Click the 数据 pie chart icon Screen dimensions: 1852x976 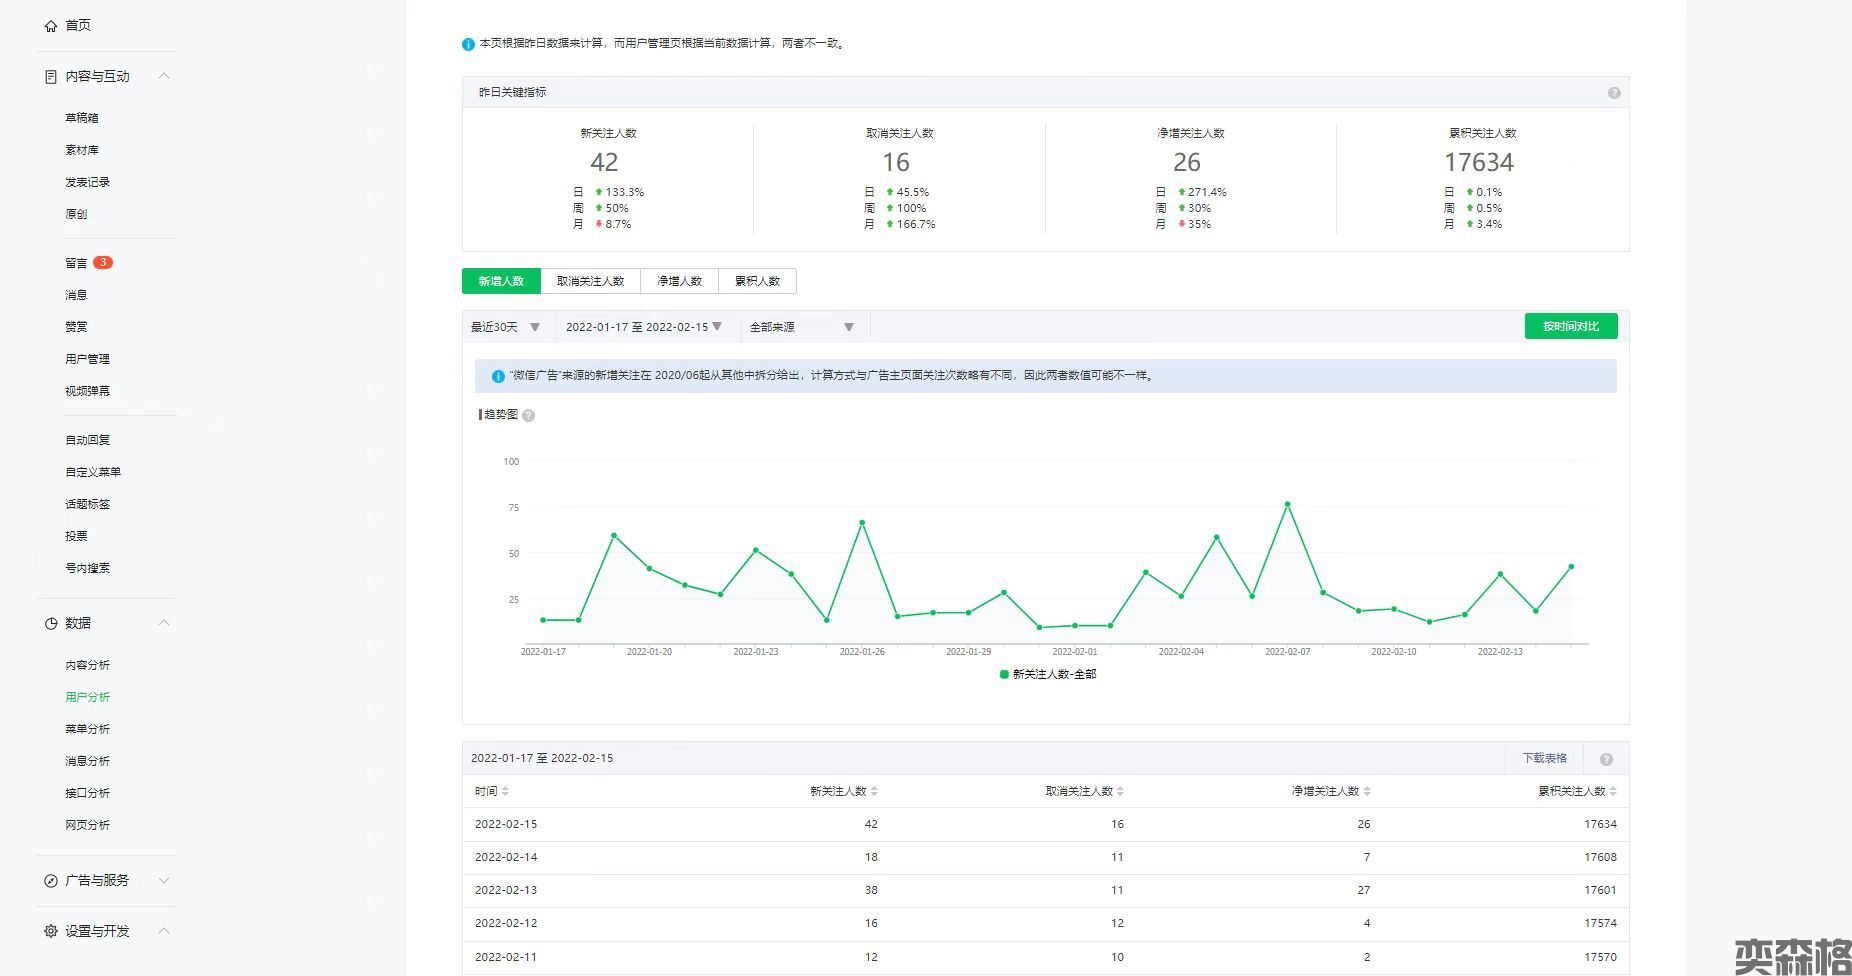(51, 623)
